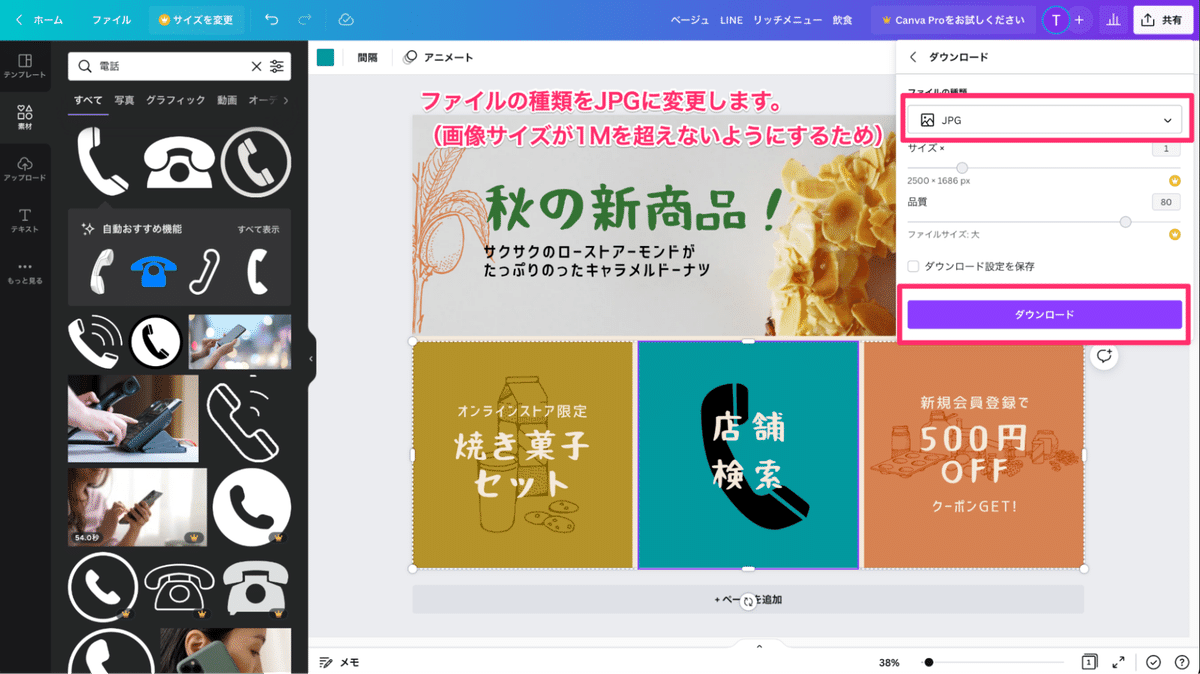This screenshot has width=1200, height=674.
Task: Select the black phone graphic on the teal tile
Action: 754,455
